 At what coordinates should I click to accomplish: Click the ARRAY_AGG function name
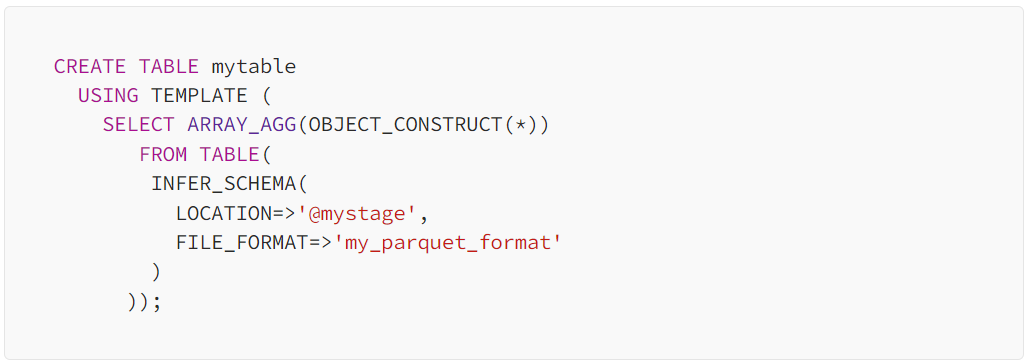242,126
